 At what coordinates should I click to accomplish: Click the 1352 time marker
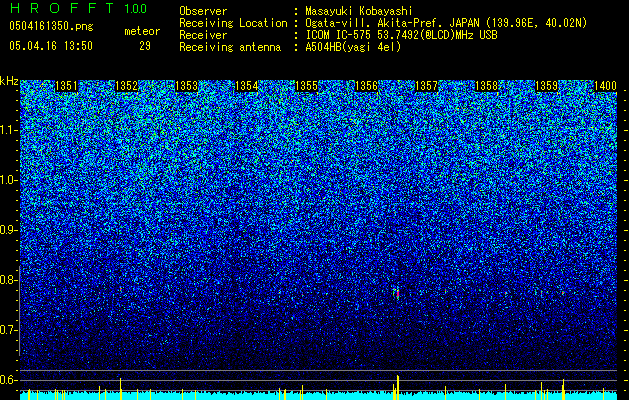point(126,86)
